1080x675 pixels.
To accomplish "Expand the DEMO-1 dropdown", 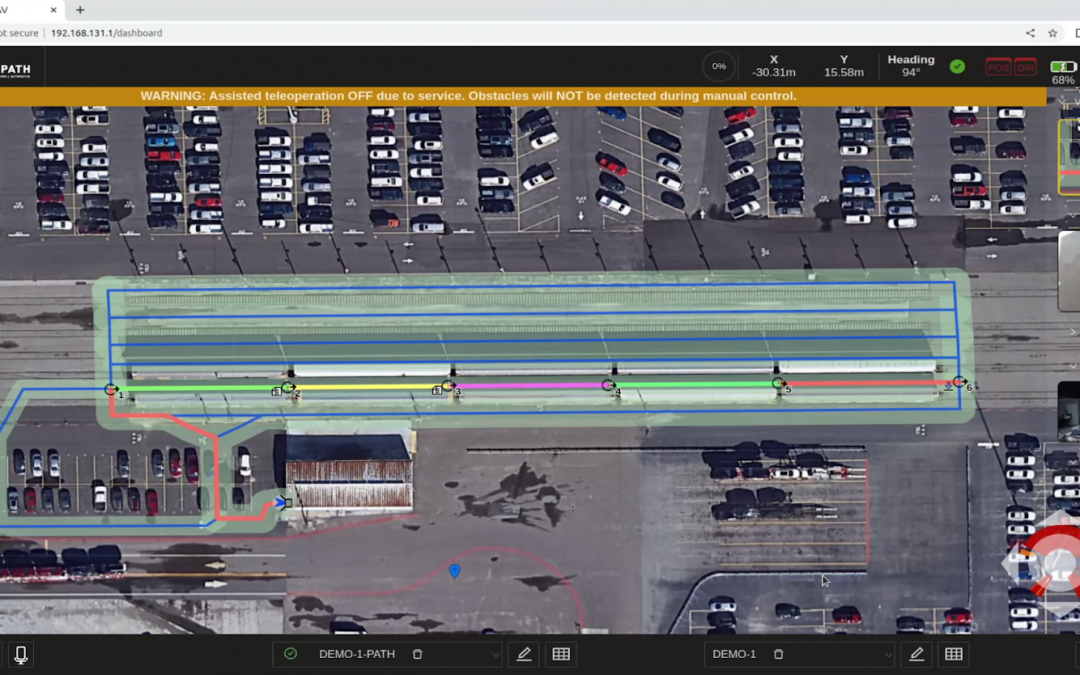I will 887,655.
